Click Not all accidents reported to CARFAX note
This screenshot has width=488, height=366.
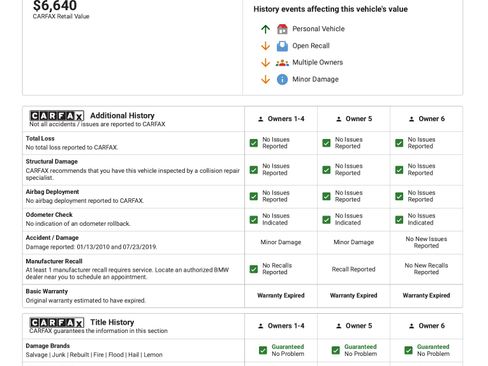97,124
